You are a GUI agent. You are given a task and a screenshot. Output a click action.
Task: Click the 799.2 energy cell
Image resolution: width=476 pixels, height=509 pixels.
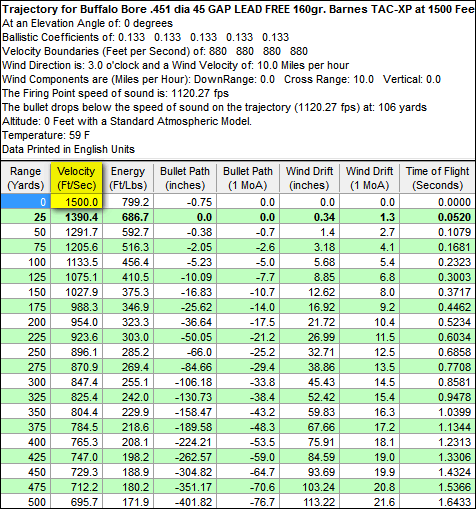tap(128, 202)
